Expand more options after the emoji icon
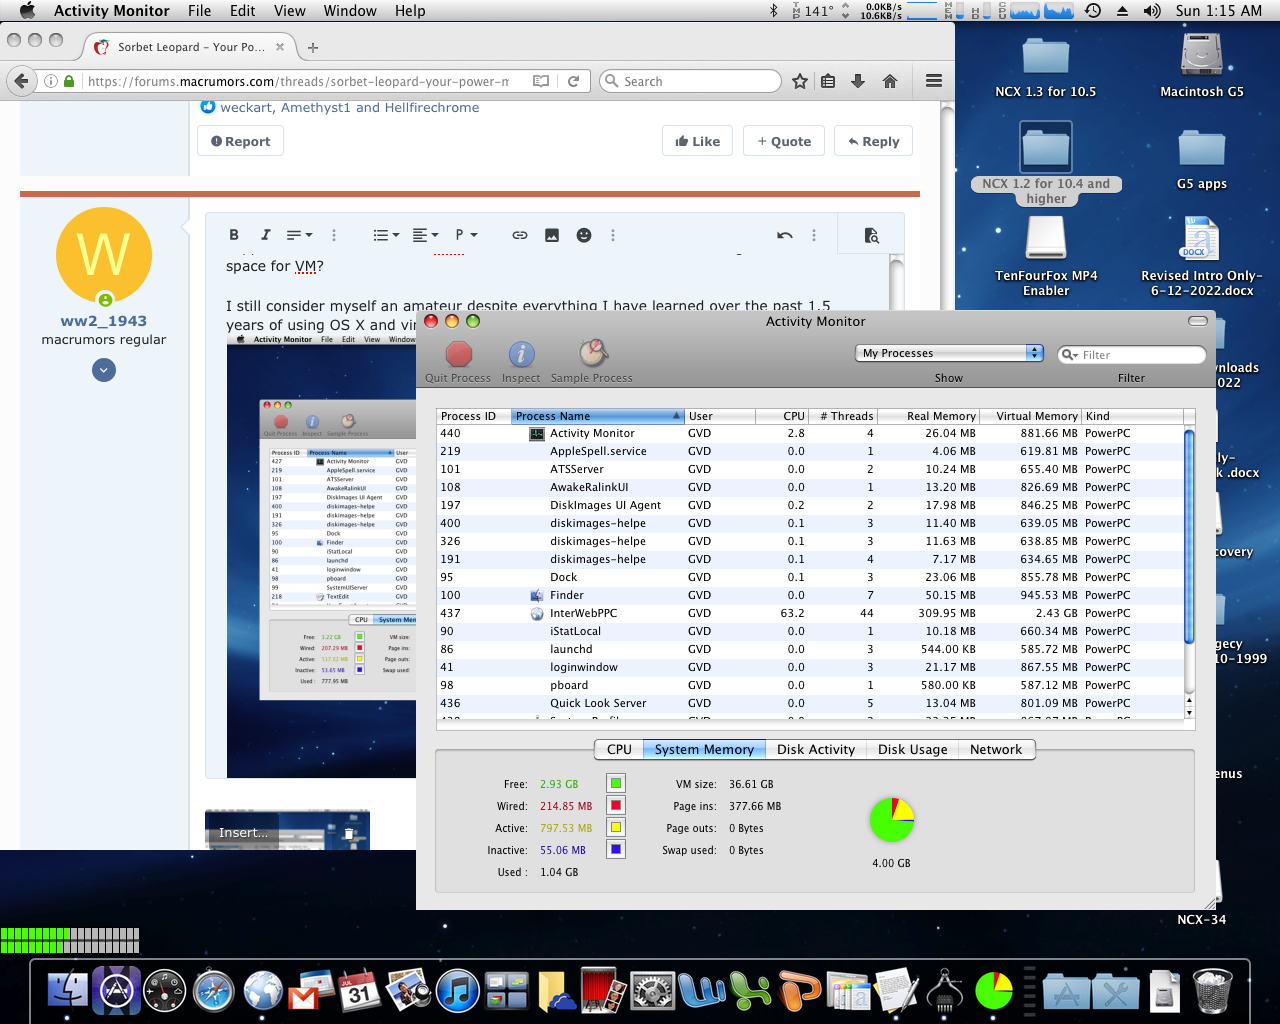The image size is (1280, 1024). point(613,235)
